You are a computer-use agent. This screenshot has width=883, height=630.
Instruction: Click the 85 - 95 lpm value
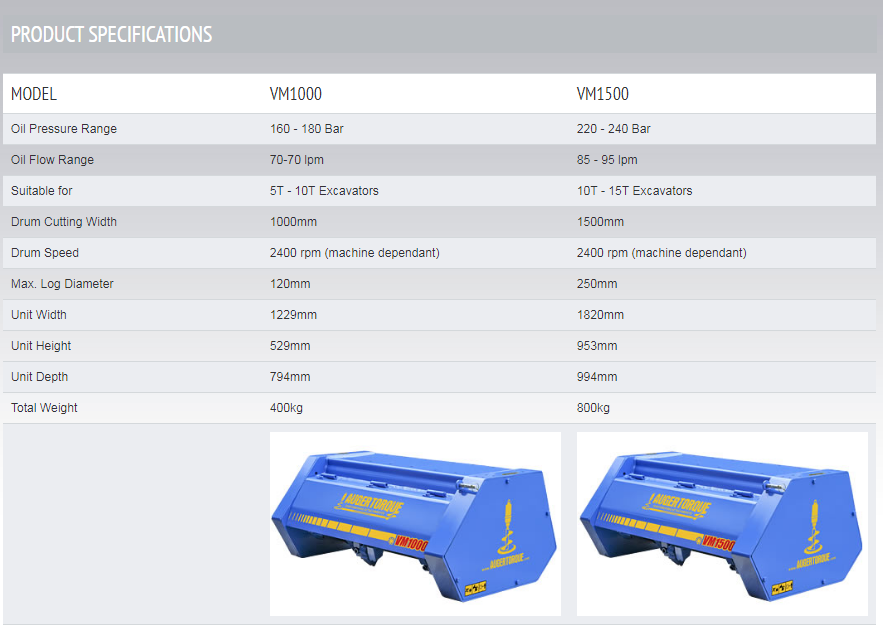[x=607, y=160]
